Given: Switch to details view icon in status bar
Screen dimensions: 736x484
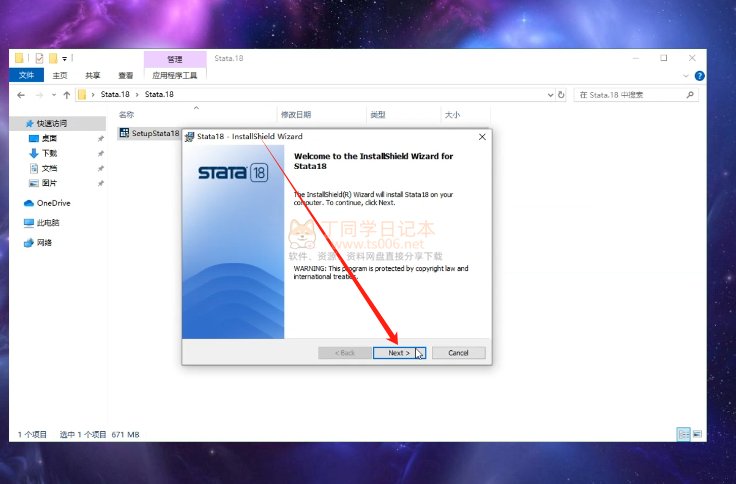Looking at the screenshot, I should tap(683, 434).
